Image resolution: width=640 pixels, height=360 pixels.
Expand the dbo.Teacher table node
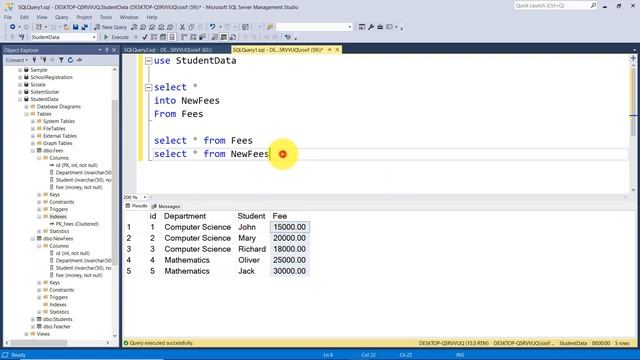click(33, 327)
